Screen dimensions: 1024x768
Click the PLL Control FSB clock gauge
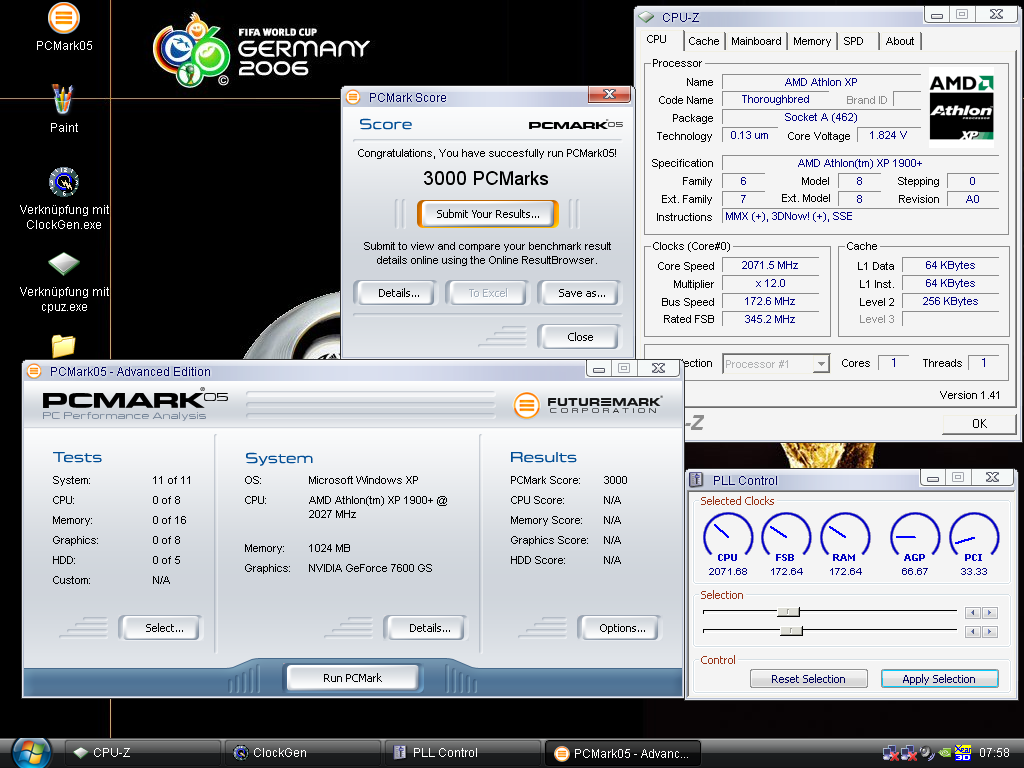coord(786,537)
